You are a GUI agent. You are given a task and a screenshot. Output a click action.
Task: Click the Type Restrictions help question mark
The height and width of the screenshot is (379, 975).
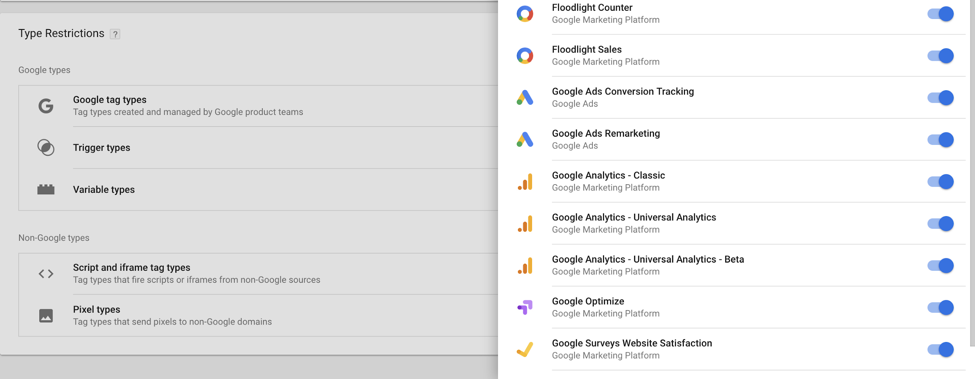115,34
